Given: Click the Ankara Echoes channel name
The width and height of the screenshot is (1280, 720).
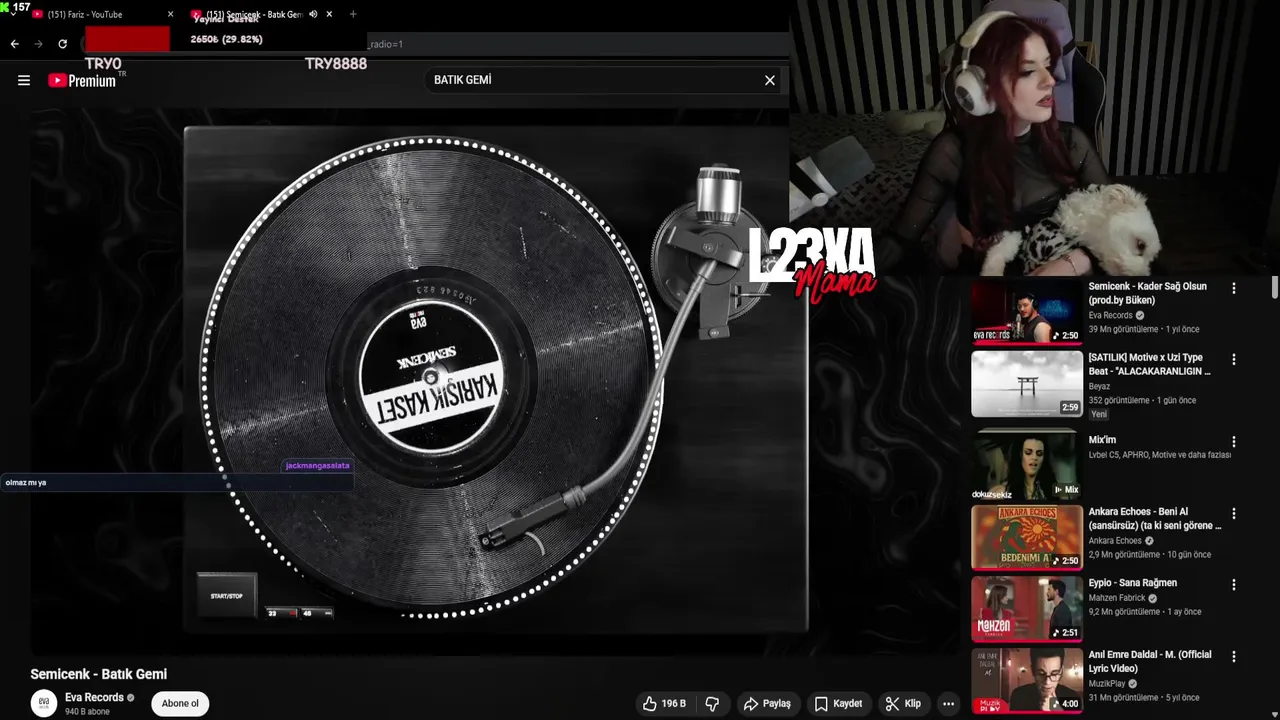Looking at the screenshot, I should (1115, 541).
